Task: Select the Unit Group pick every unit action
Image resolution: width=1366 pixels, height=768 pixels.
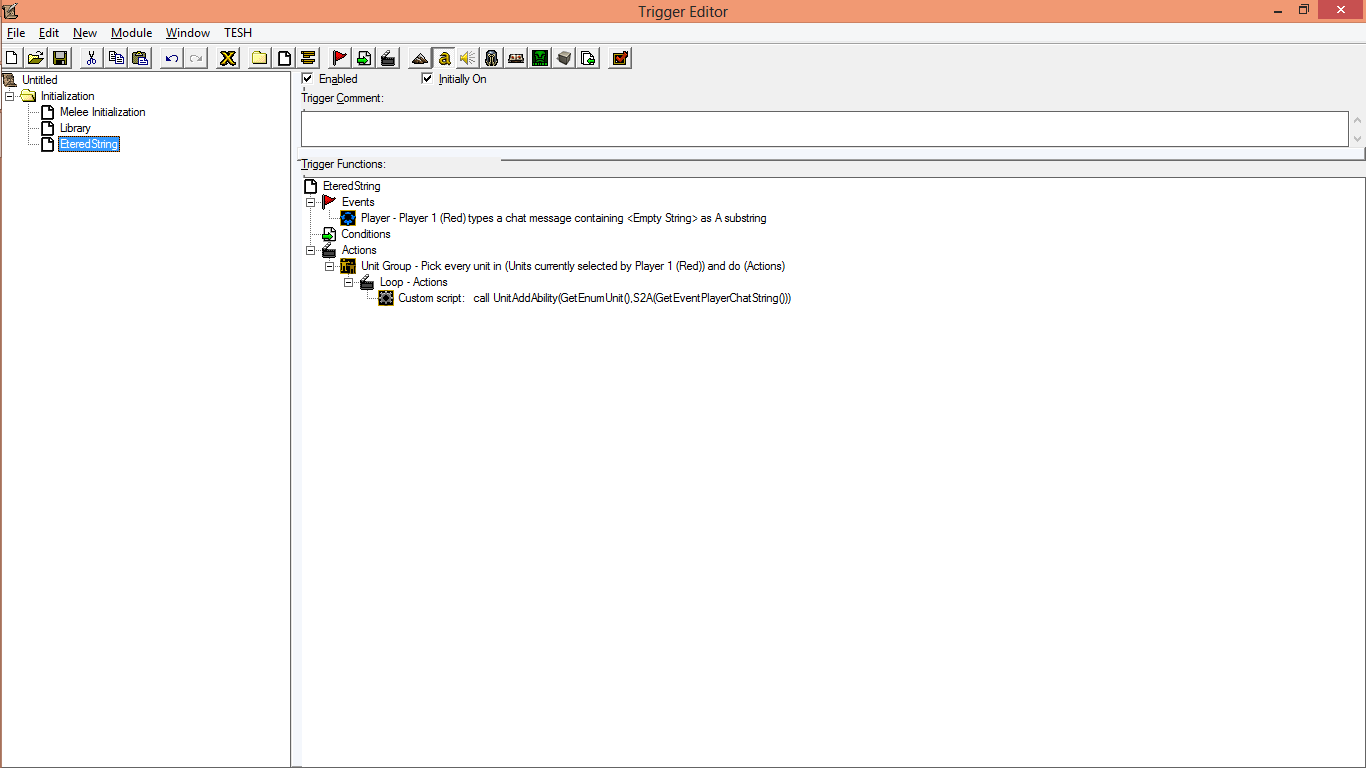Action: [x=573, y=266]
